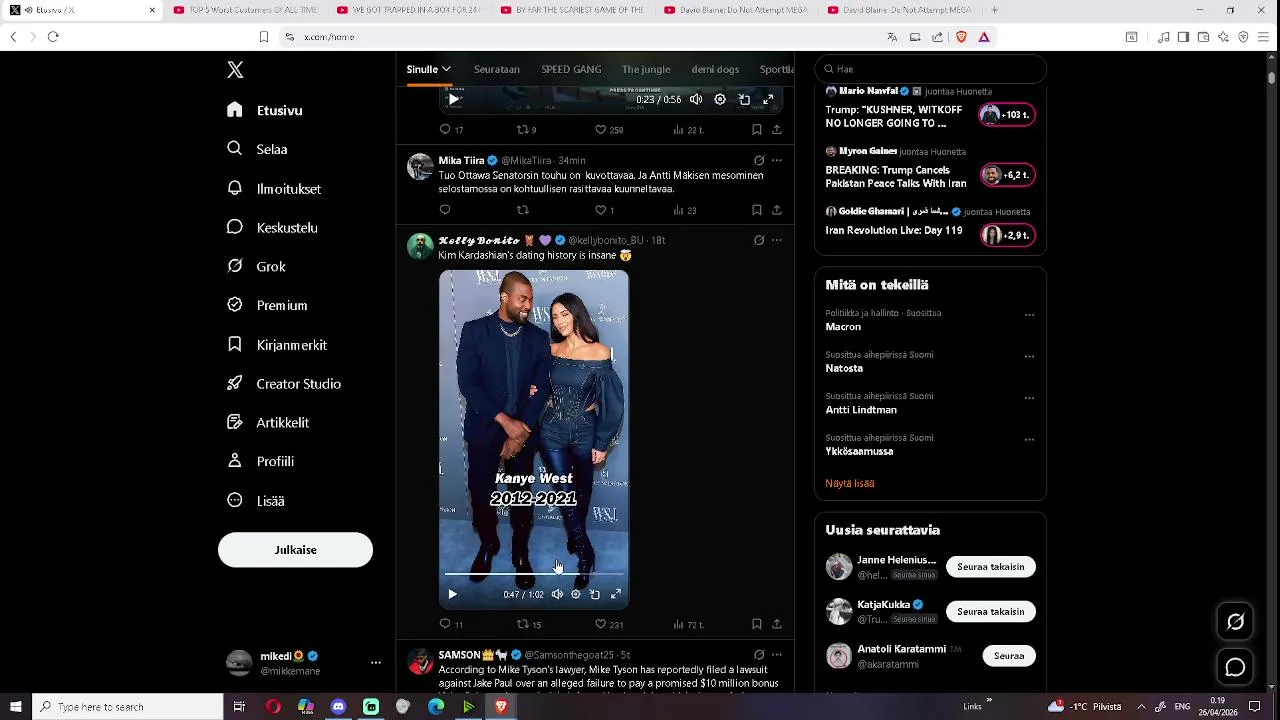Click the Hae search field

coord(930,69)
